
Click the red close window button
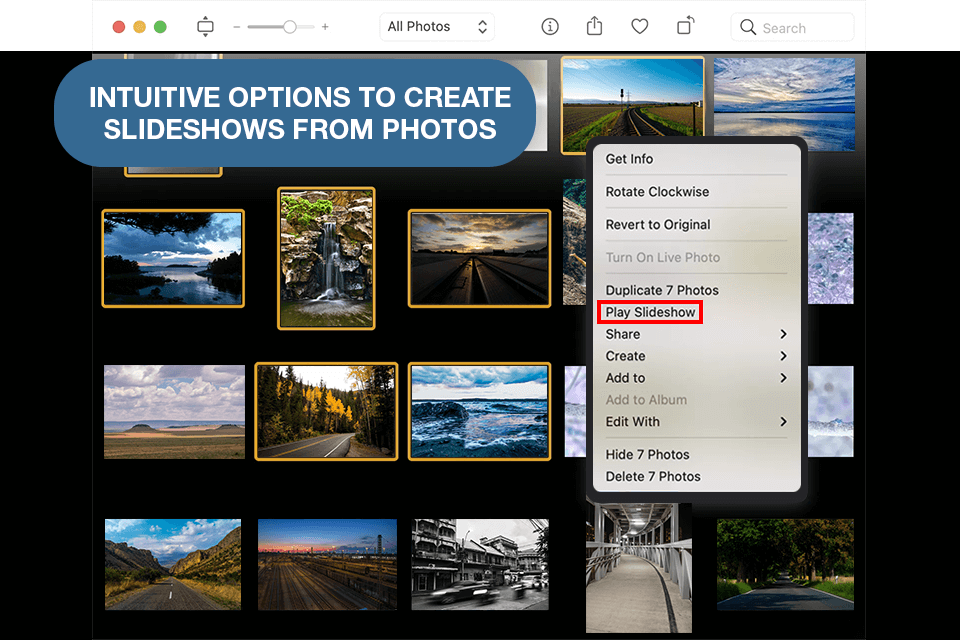(x=119, y=27)
